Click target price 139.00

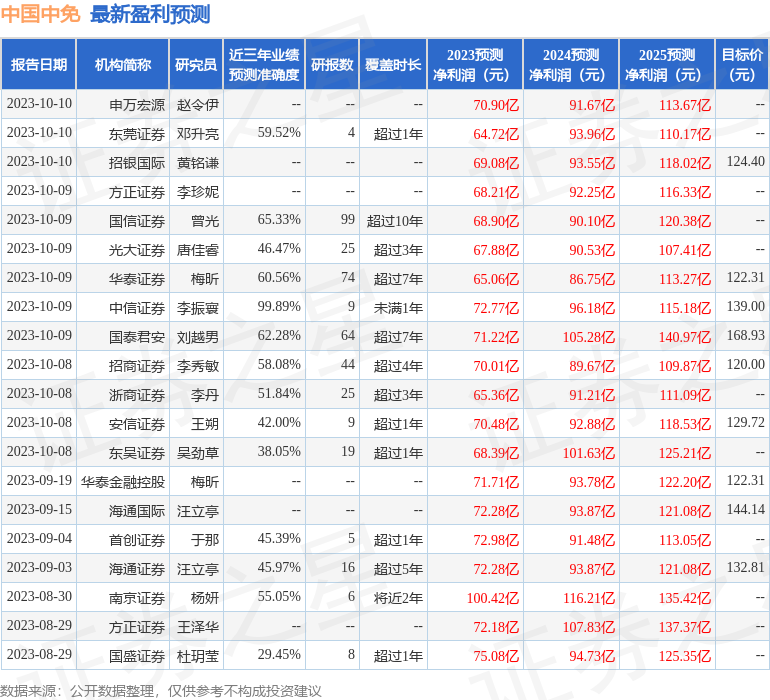(745, 307)
